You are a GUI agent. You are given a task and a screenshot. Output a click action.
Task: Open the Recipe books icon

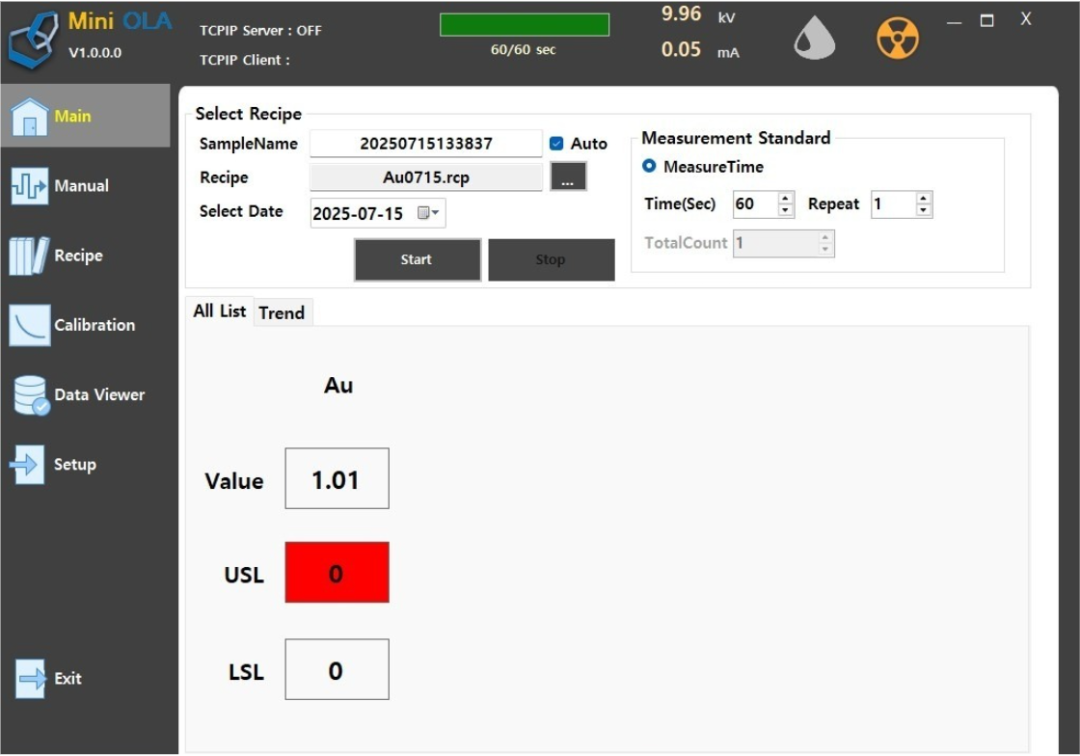point(29,255)
